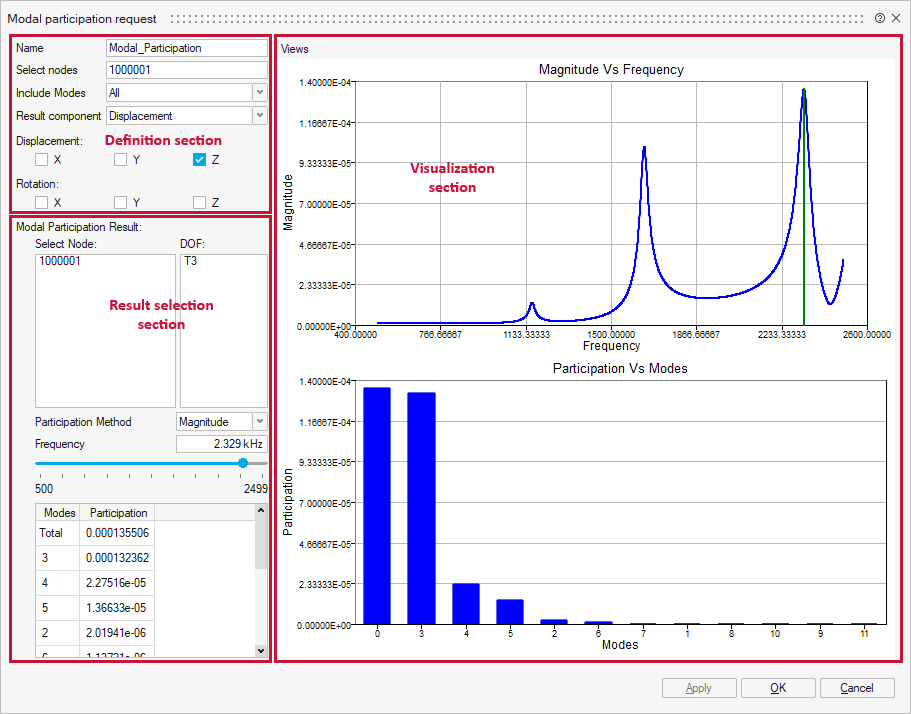
Task: Enable Displacement X checkbox
Action: [41, 160]
